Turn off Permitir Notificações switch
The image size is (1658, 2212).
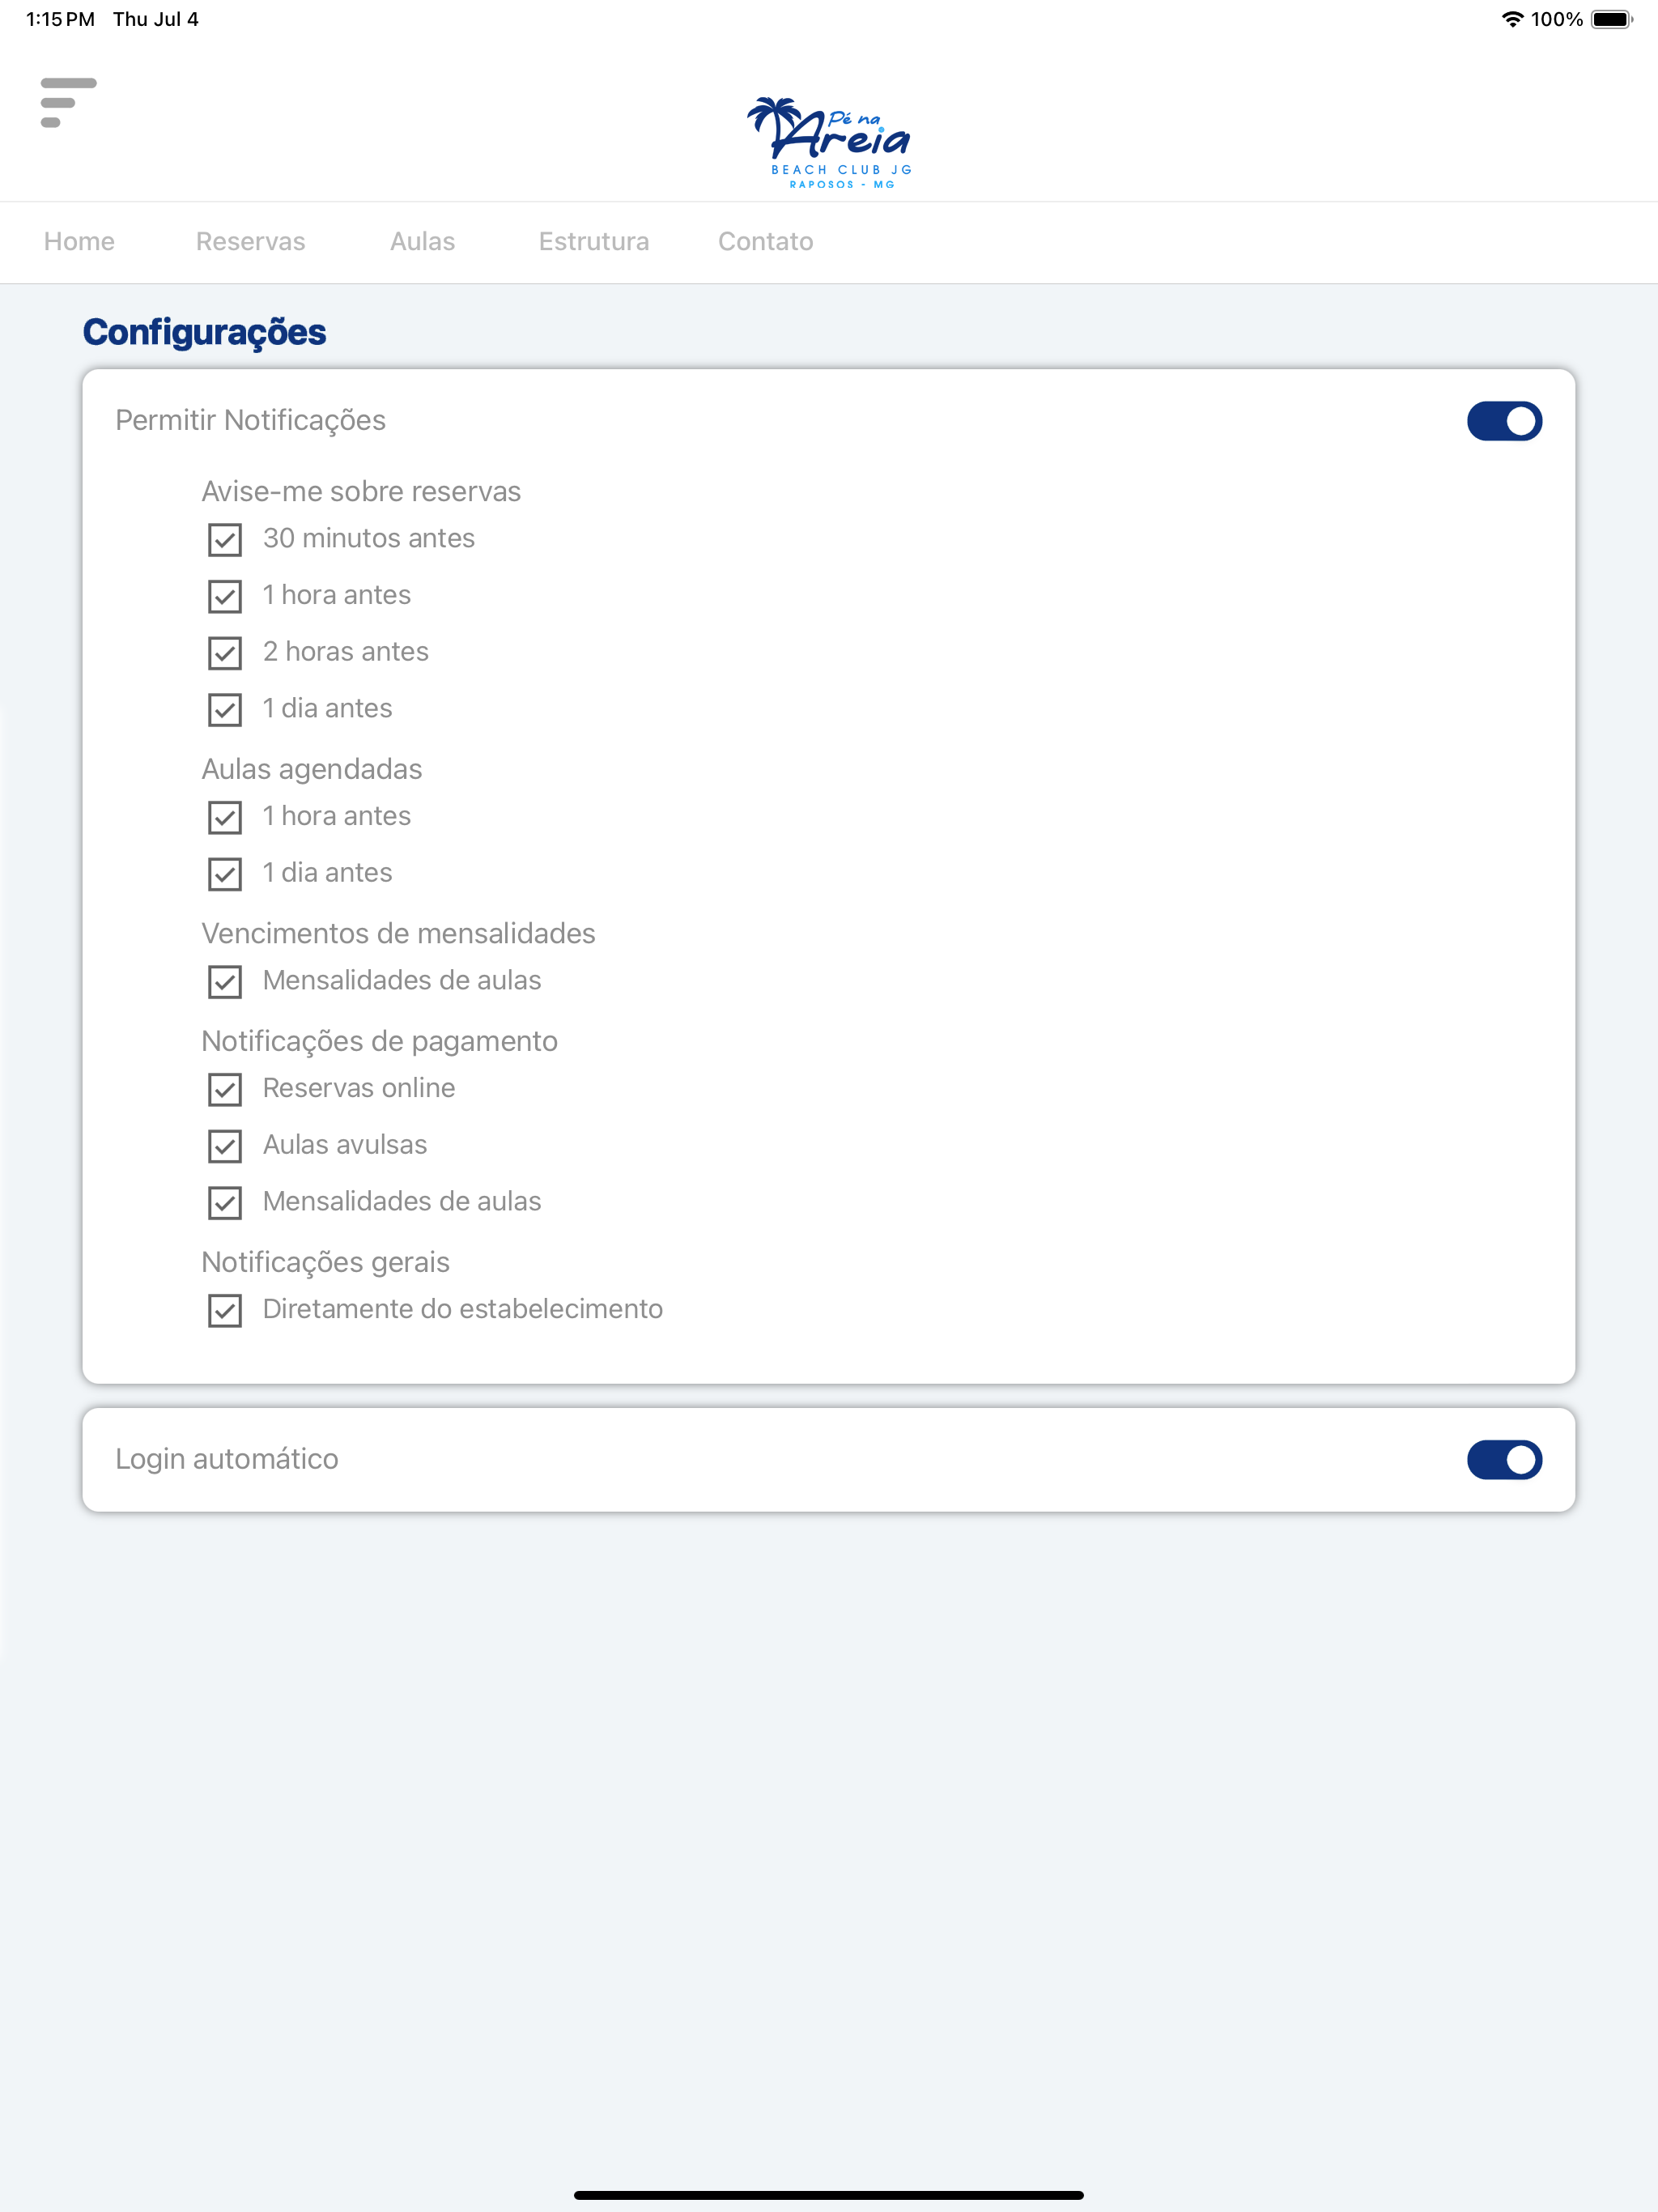1504,421
